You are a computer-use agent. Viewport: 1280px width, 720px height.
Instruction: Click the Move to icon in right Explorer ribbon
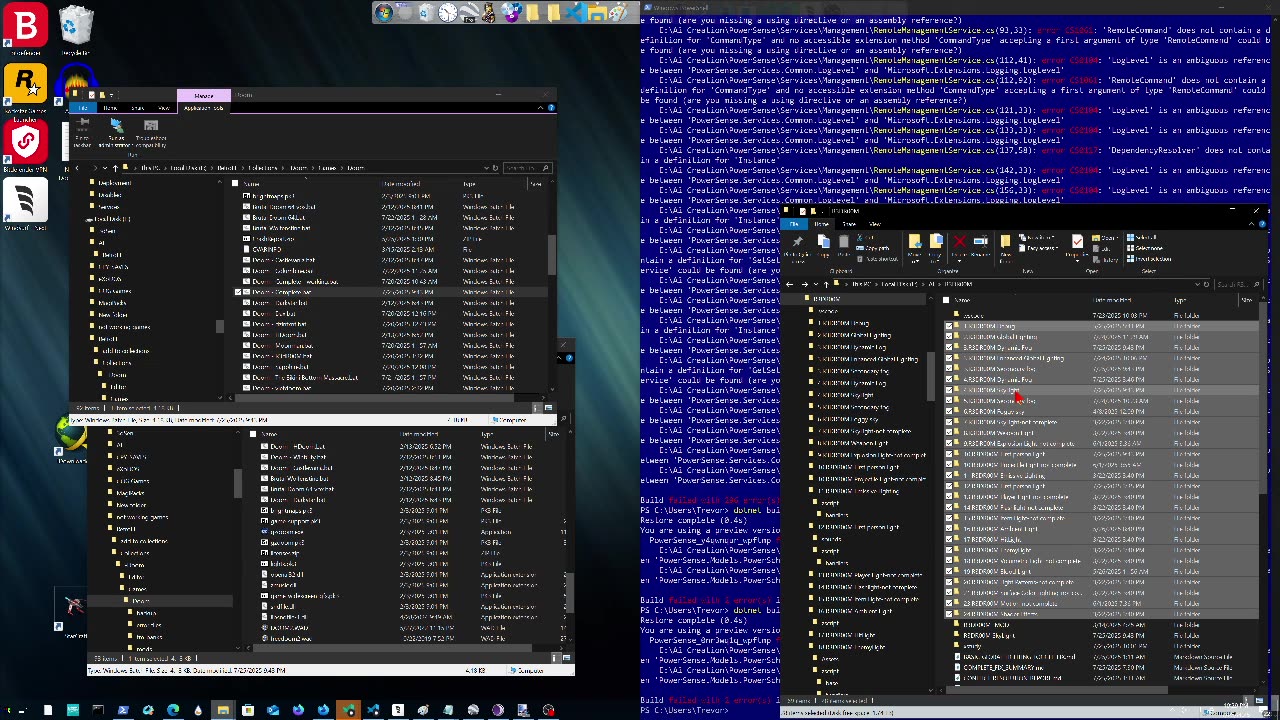click(915, 245)
